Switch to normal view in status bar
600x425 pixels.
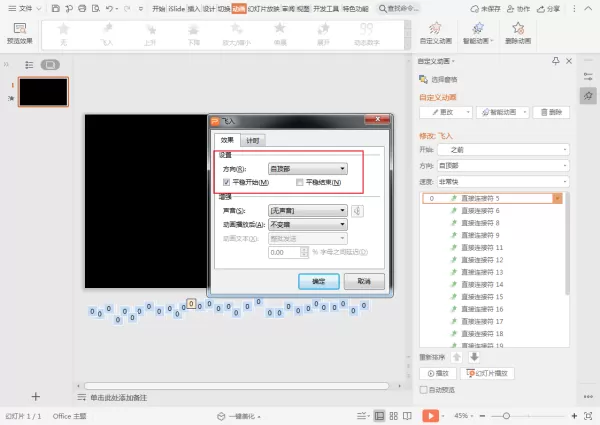click(x=379, y=416)
